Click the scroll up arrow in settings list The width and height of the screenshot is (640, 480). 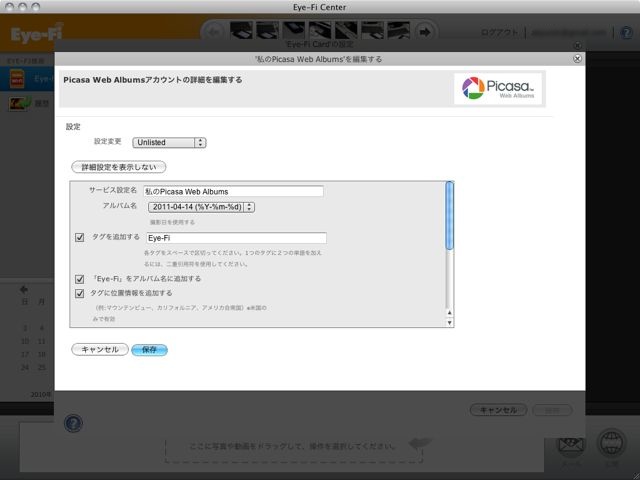[449, 313]
